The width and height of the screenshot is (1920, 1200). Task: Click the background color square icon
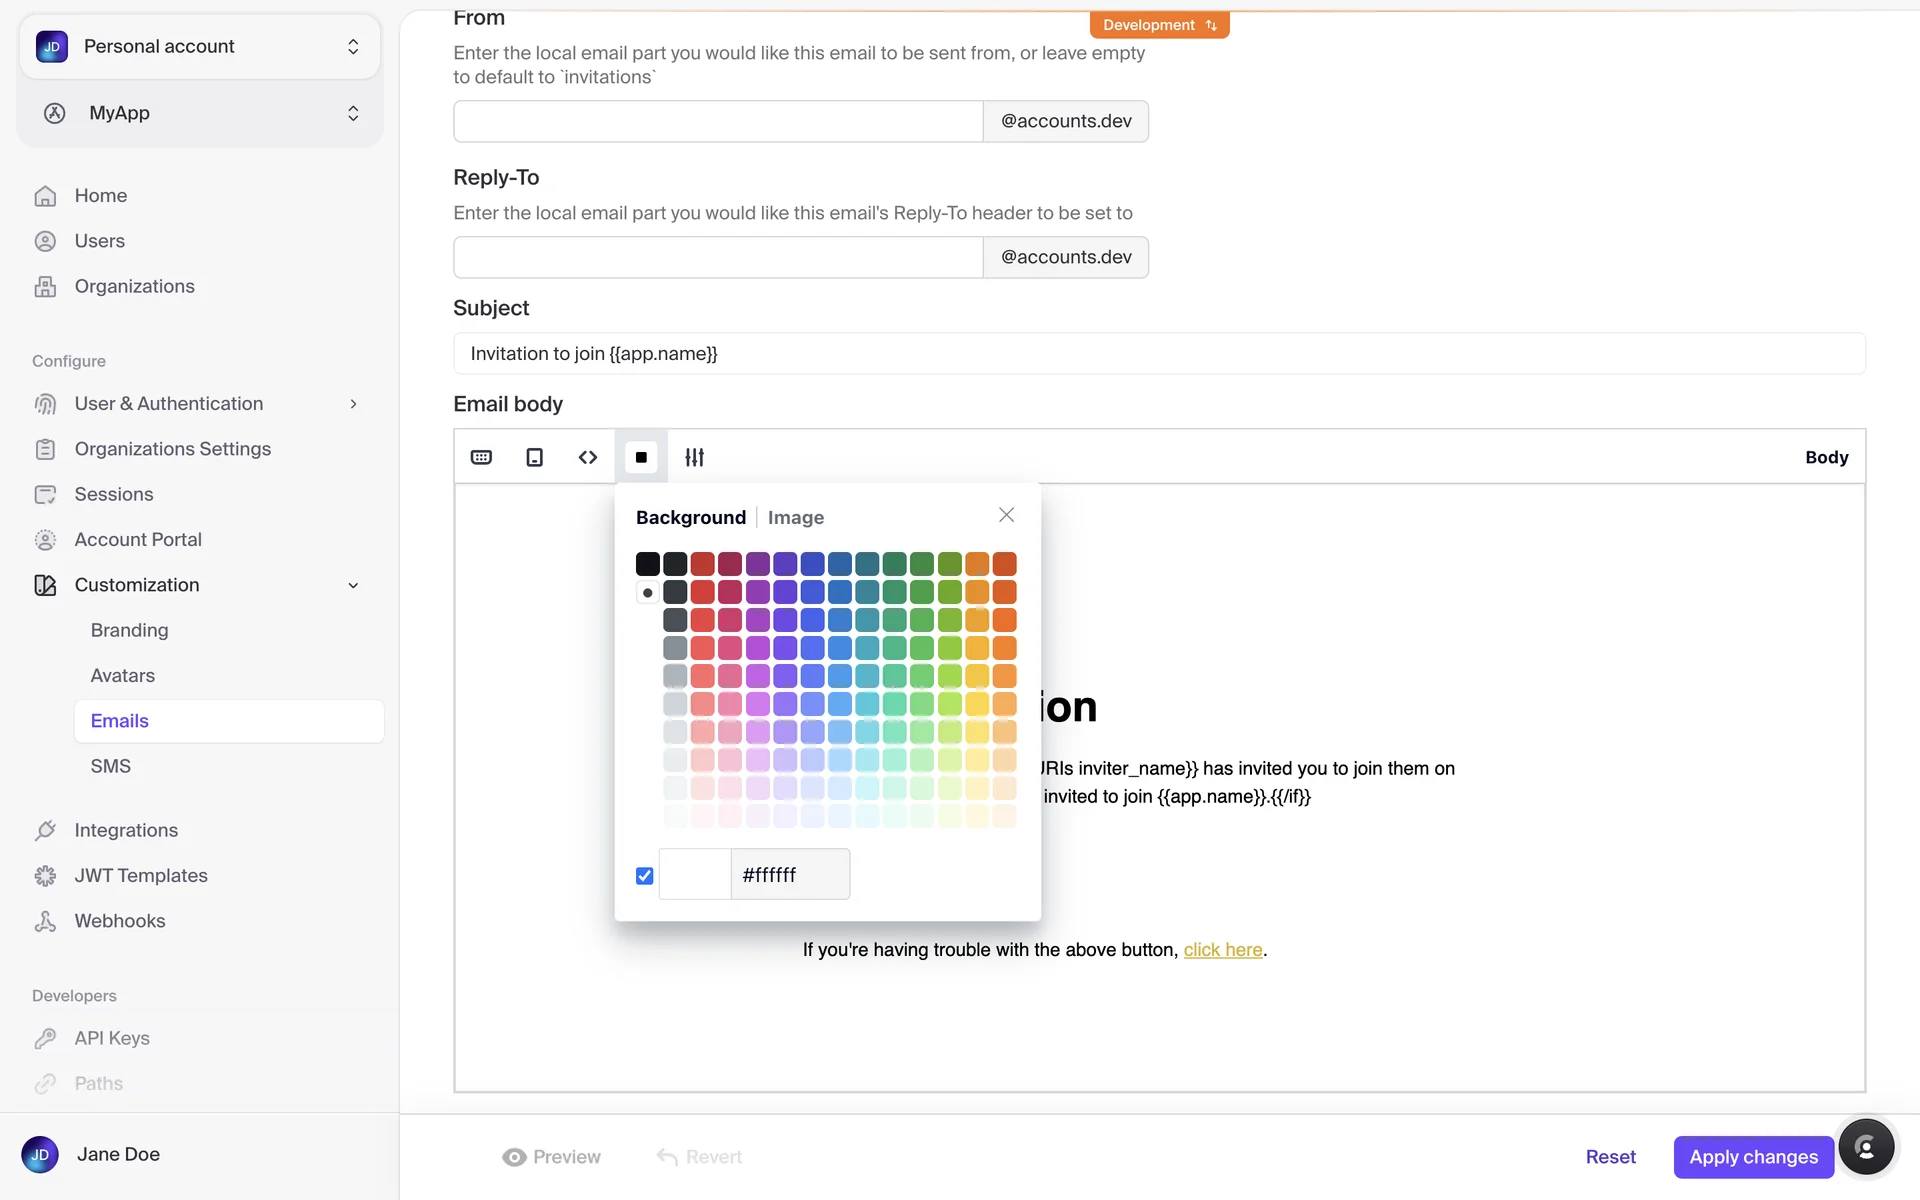(641, 457)
